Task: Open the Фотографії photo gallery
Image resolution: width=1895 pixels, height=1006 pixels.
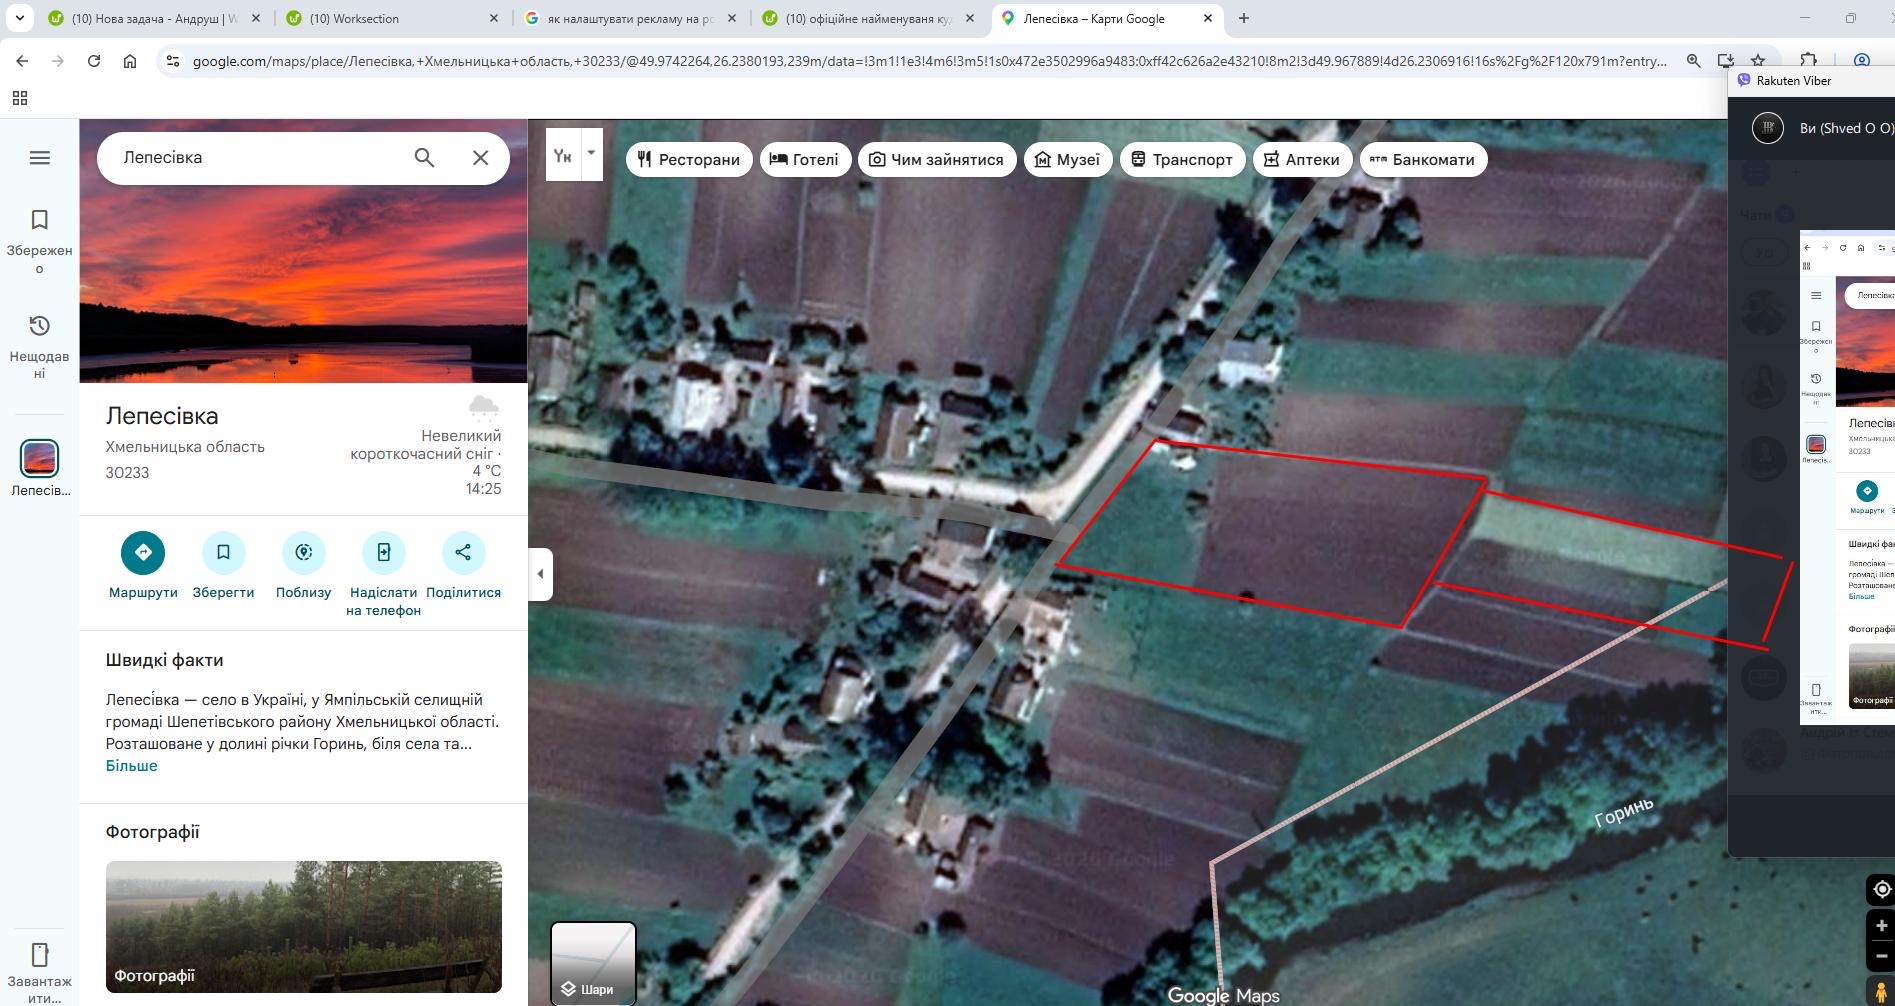Action: pyautogui.click(x=303, y=927)
